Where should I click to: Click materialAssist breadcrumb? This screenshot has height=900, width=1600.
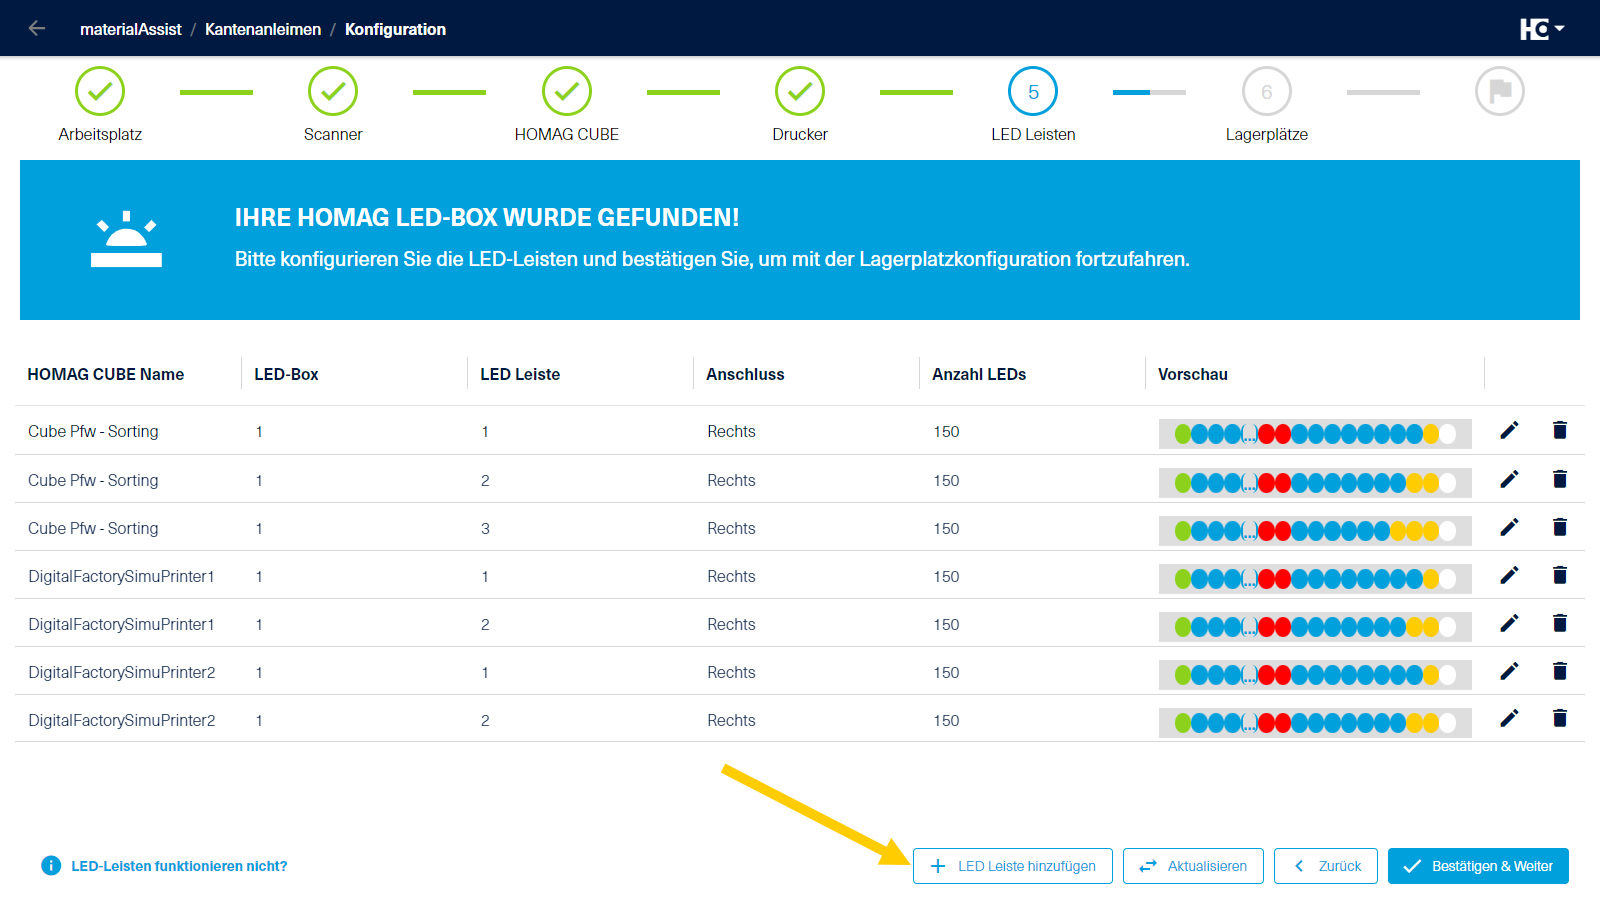pos(131,29)
